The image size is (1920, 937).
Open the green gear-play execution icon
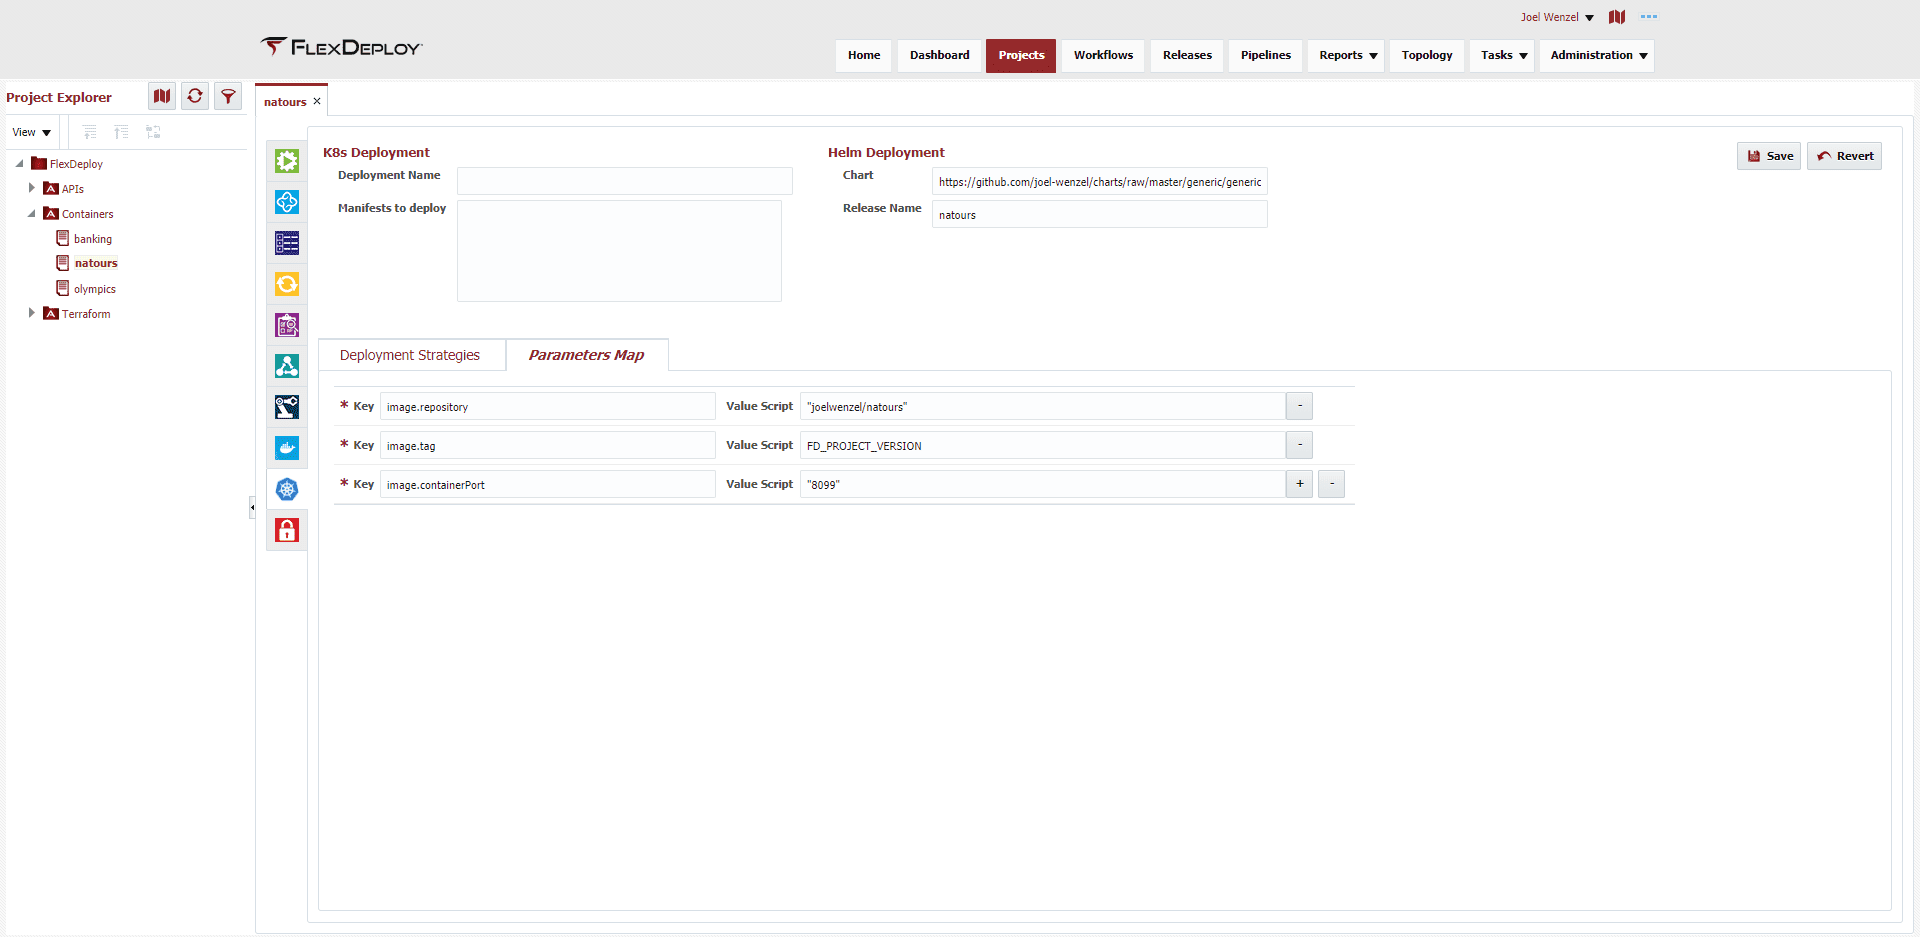tap(287, 161)
